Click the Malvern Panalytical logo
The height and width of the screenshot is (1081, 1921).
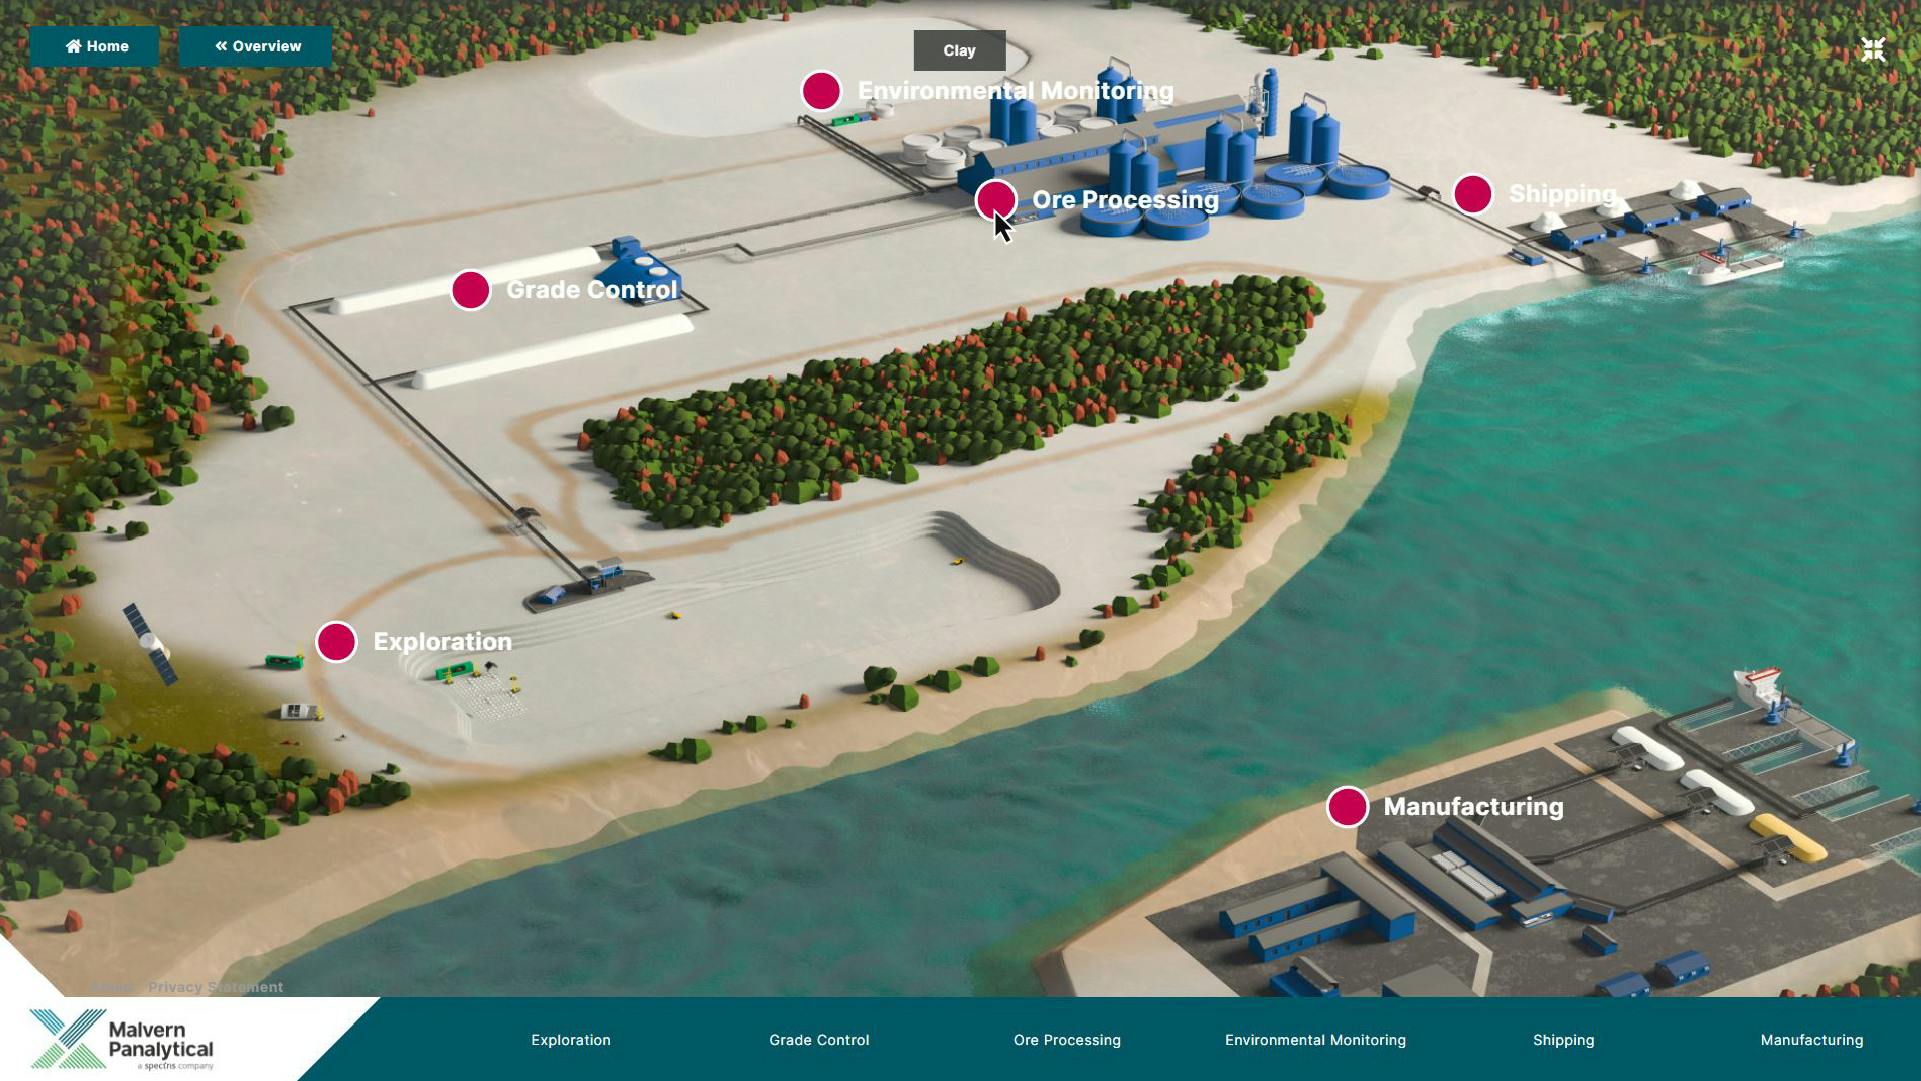[122, 1040]
